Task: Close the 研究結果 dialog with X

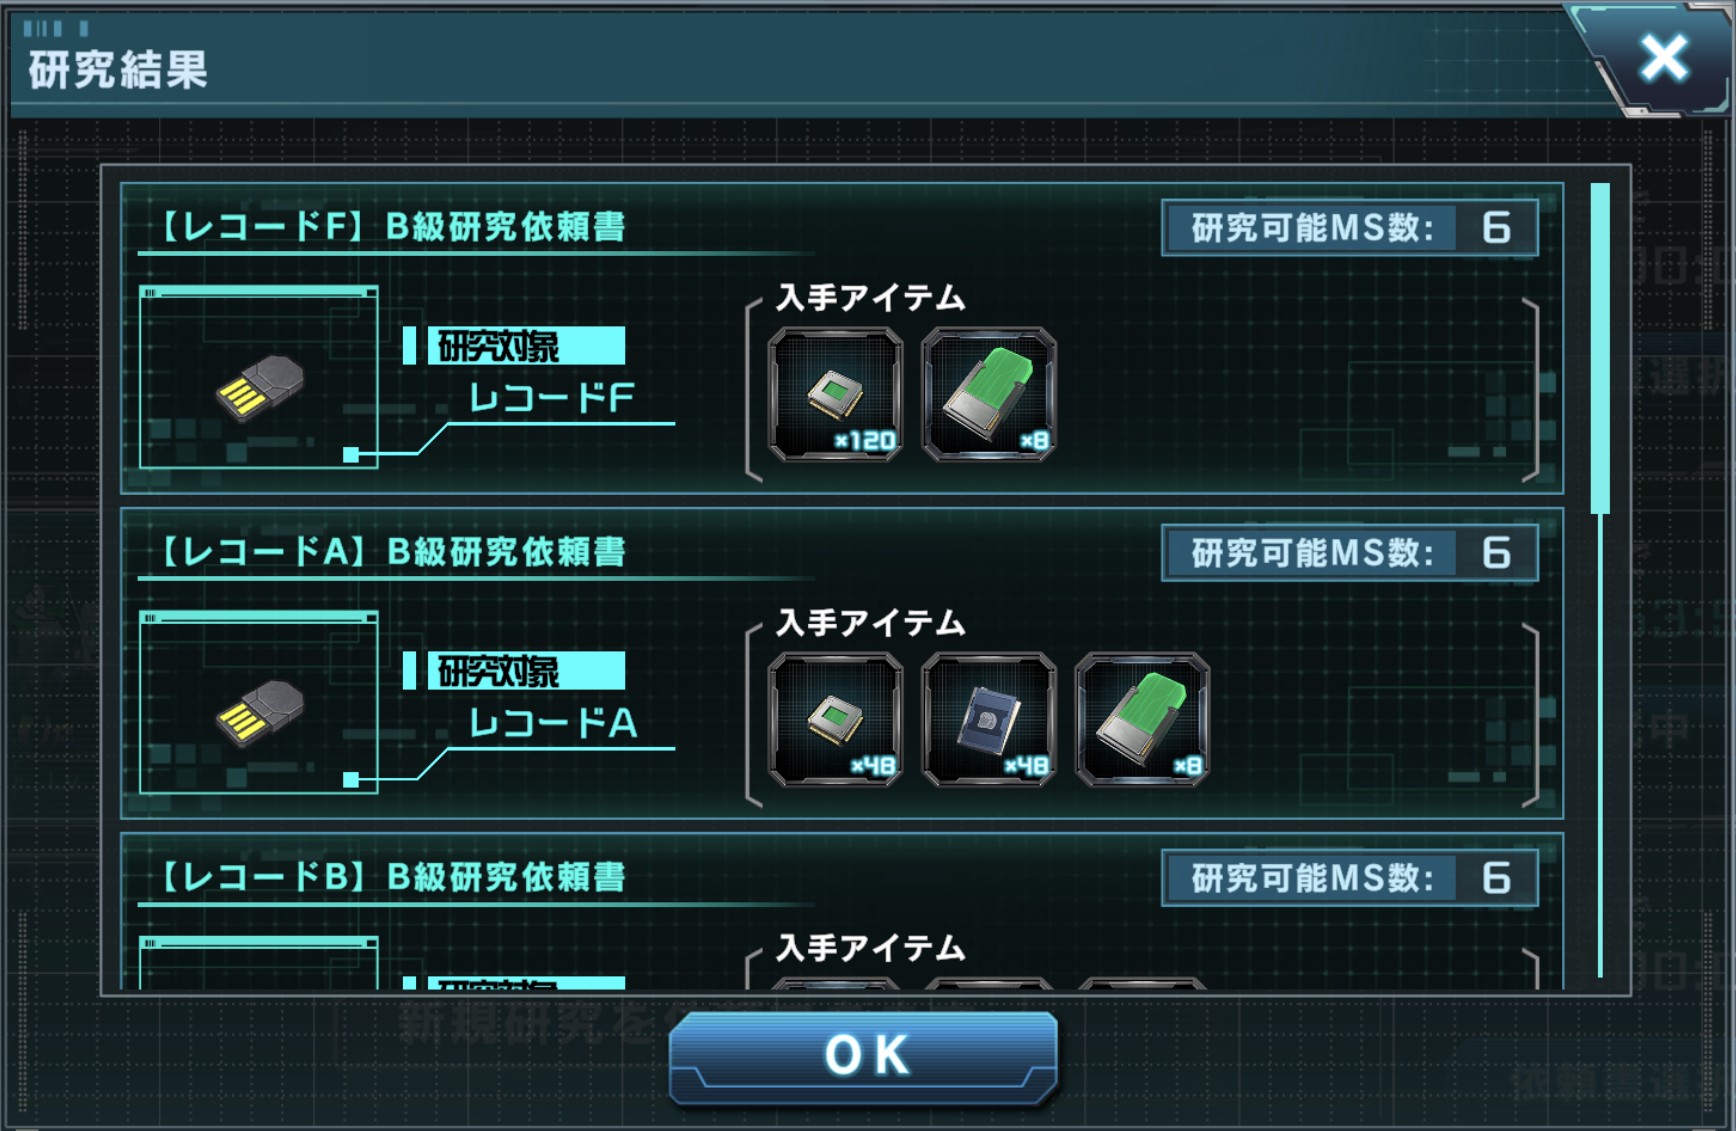Action: [1663, 58]
